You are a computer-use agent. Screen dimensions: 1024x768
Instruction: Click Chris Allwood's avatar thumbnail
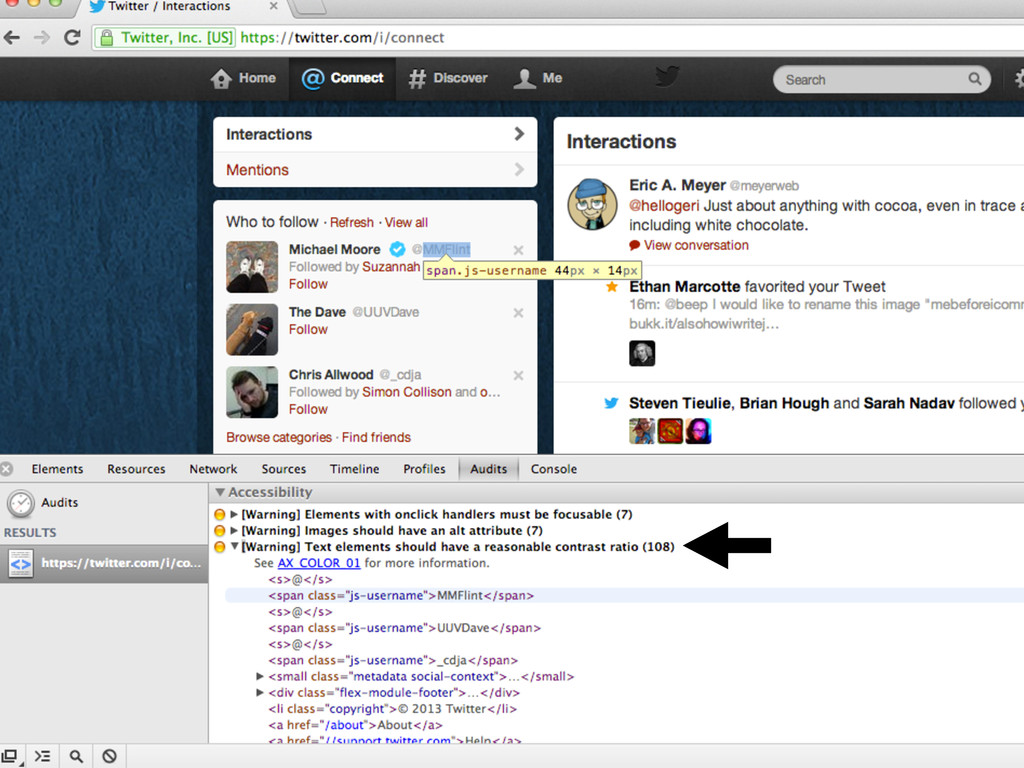pos(252,392)
